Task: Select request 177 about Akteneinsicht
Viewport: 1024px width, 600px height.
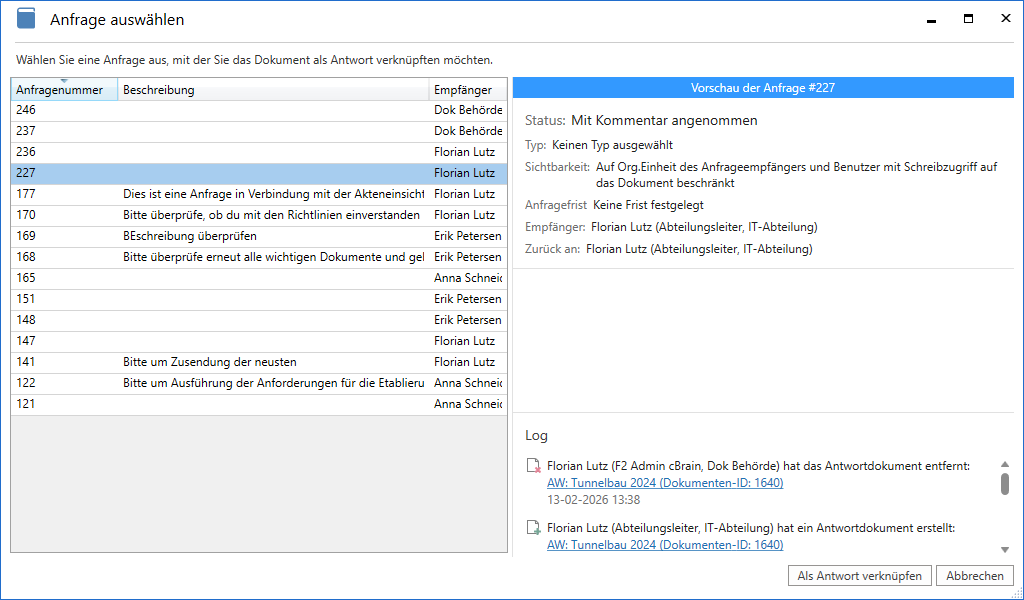Action: (259, 194)
